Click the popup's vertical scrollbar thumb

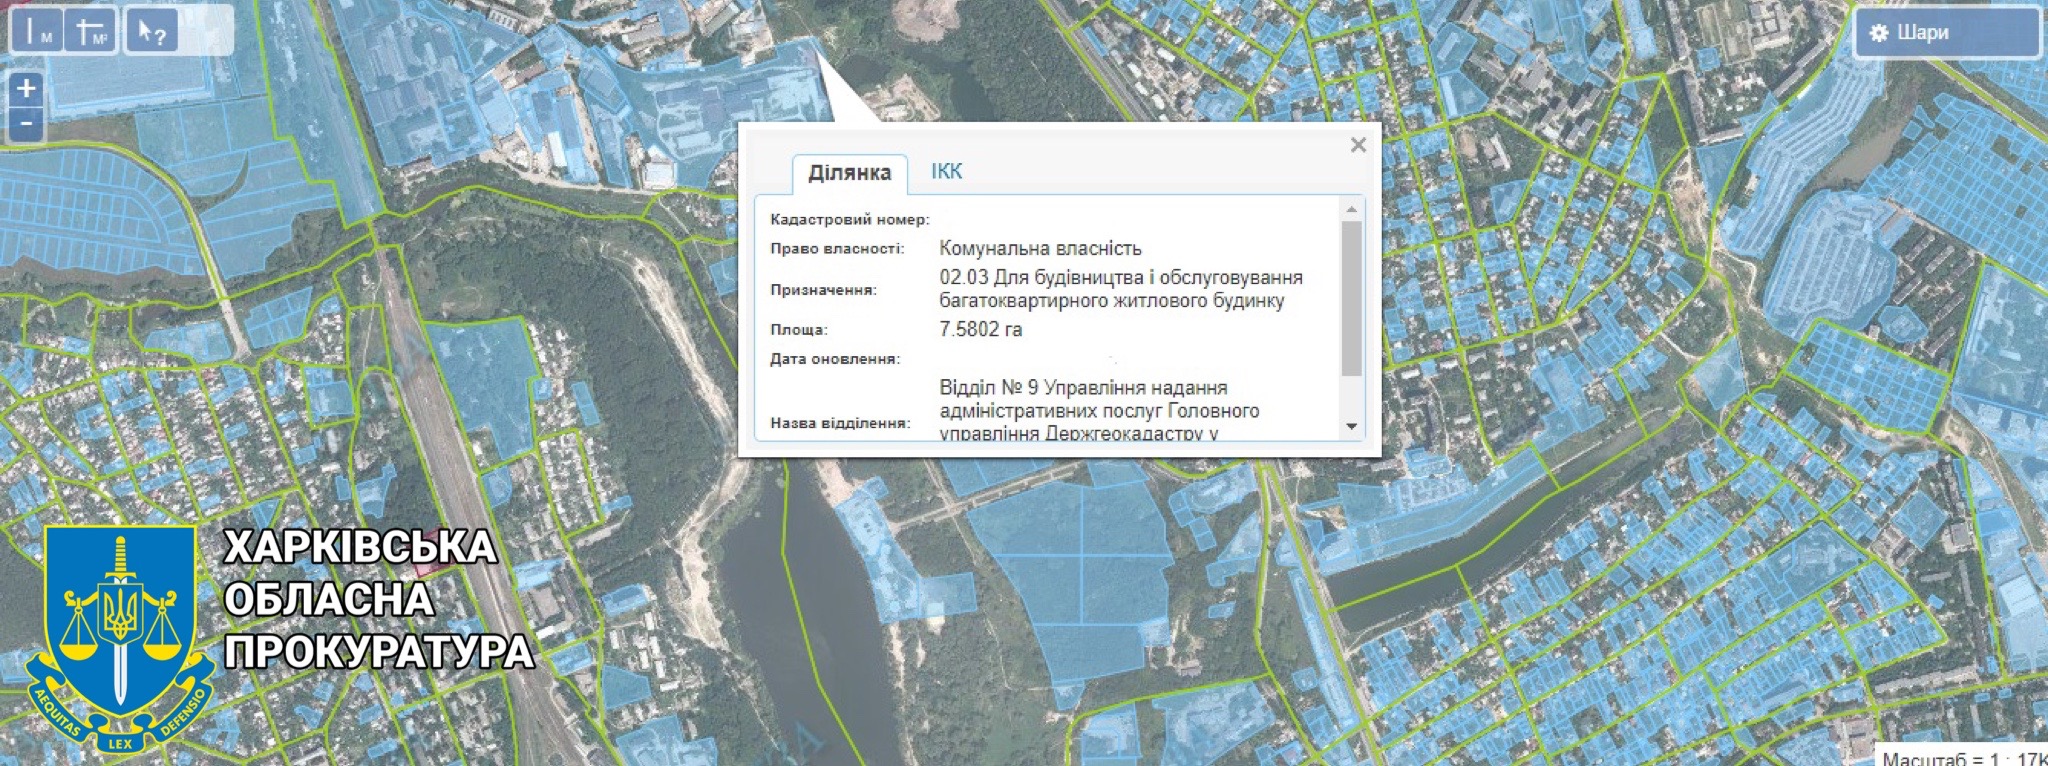coord(1351,298)
